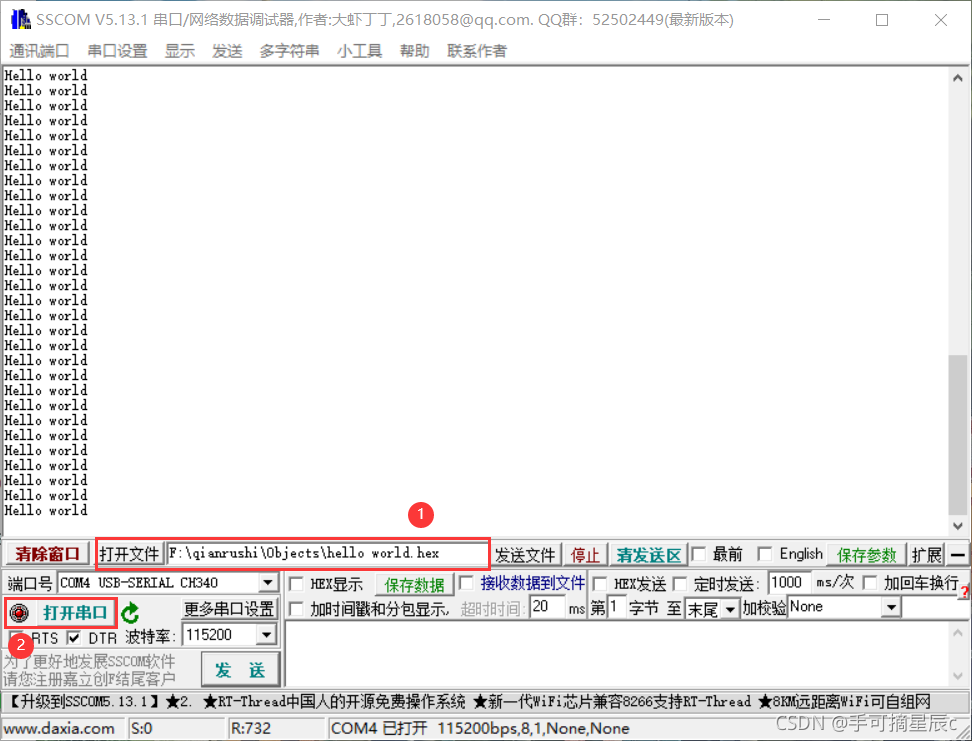The height and width of the screenshot is (741, 972).
Task: Click the 发送文件 button
Action: [525, 554]
